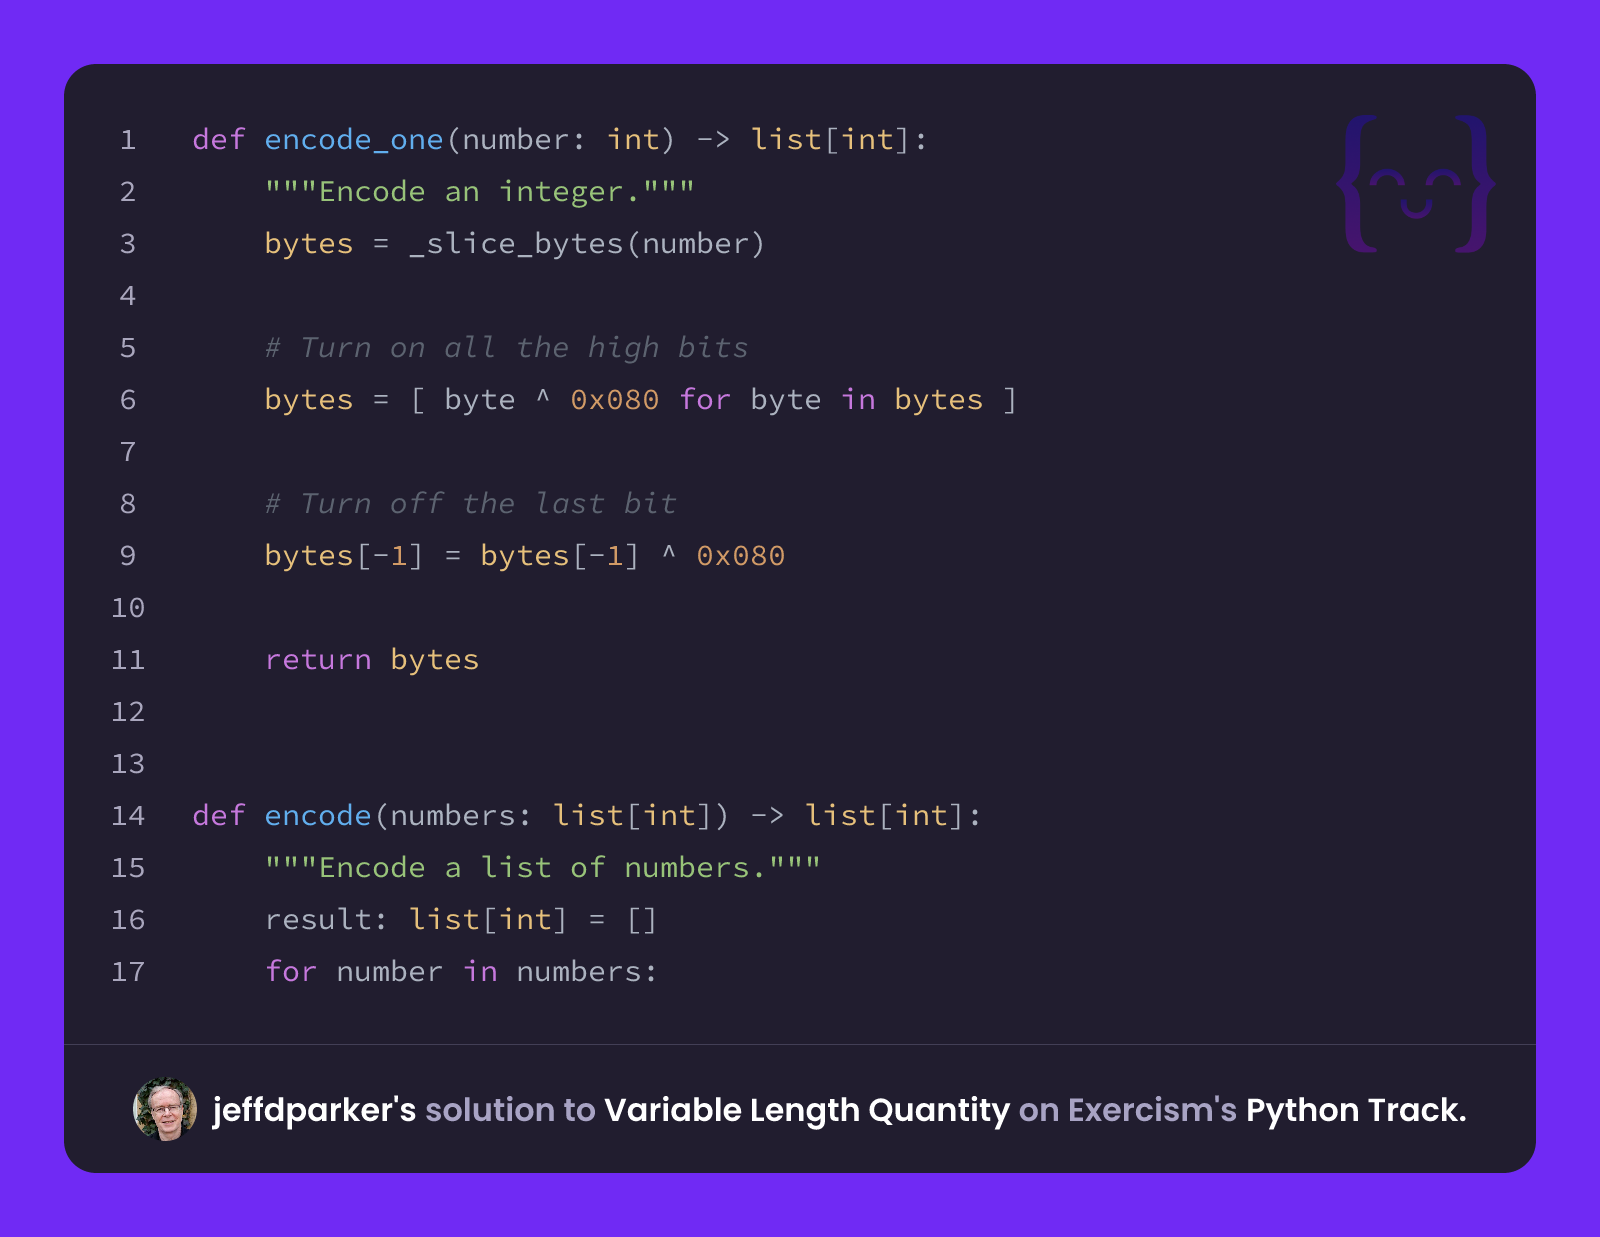Click line number 17 in the gutter
1600x1237 pixels.
click(128, 971)
